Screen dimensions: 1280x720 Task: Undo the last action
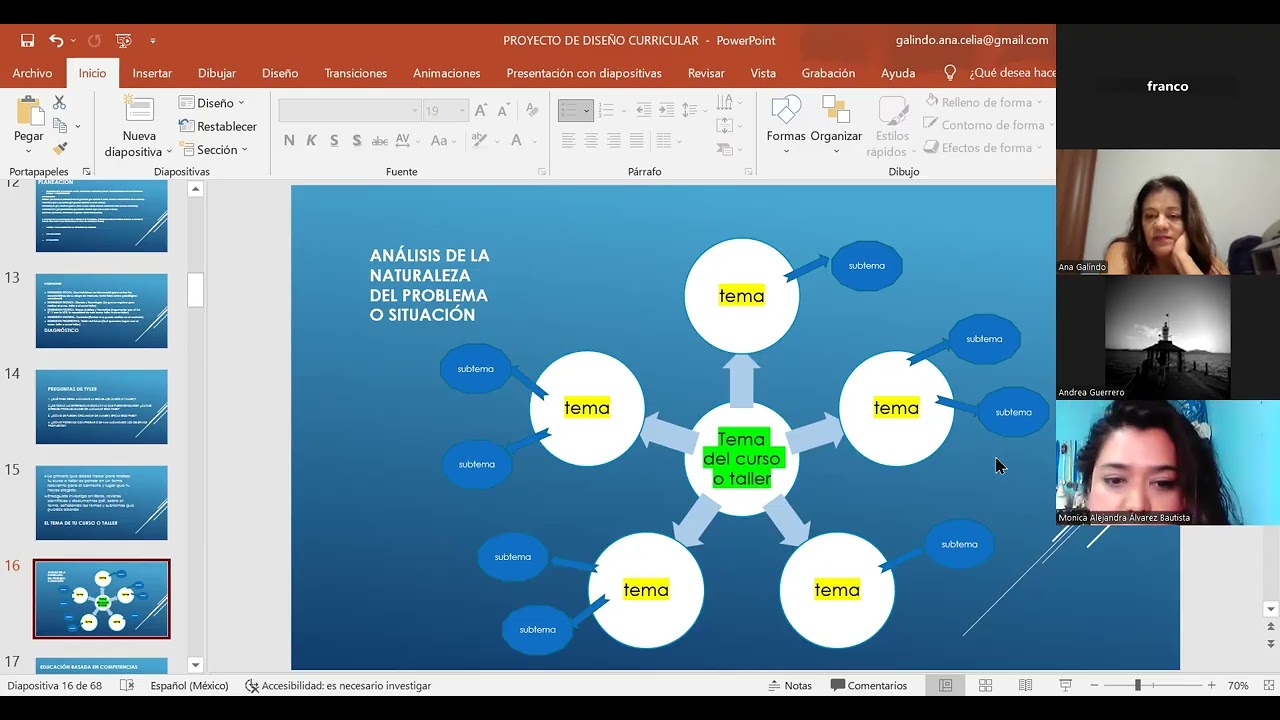pyautogui.click(x=56, y=41)
